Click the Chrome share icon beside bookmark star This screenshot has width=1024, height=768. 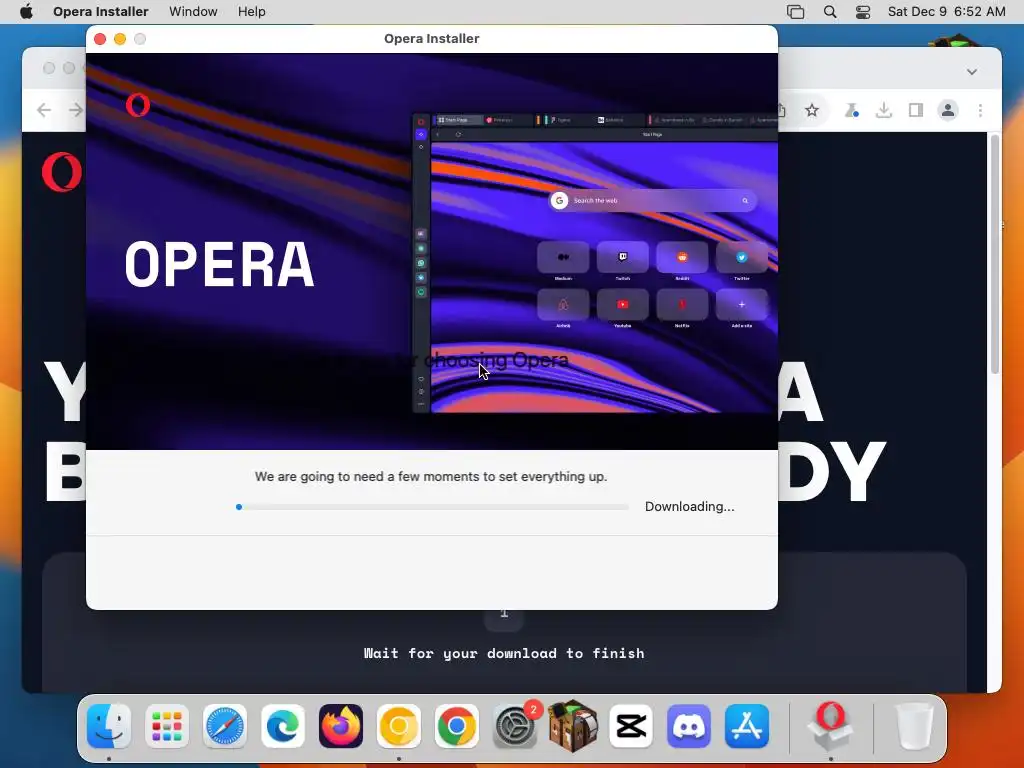tap(782, 110)
